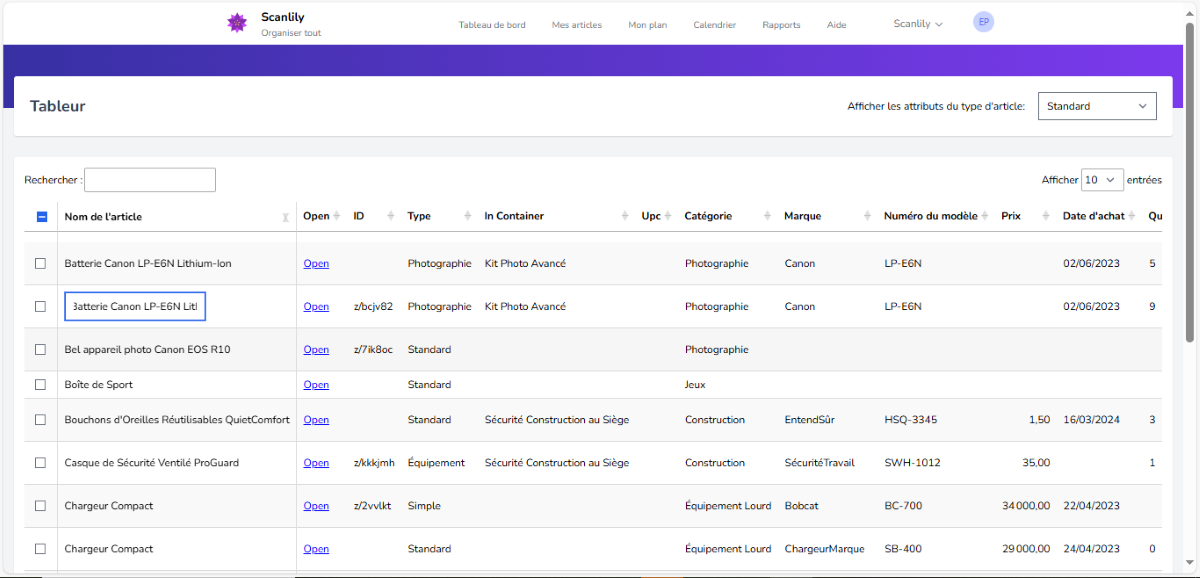Sort table by Type column arrows
This screenshot has height=578, width=1200.
pyautogui.click(x=467, y=216)
